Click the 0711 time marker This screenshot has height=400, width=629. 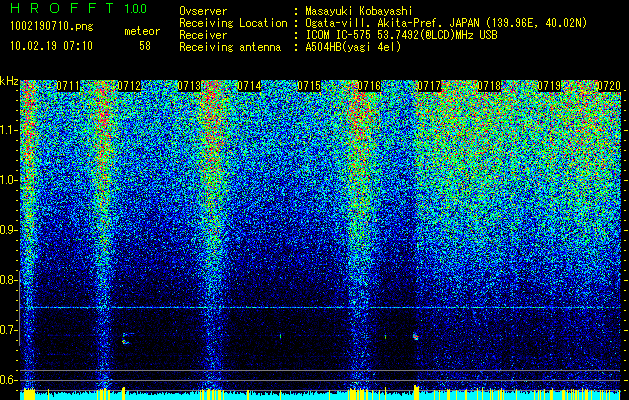(68, 86)
